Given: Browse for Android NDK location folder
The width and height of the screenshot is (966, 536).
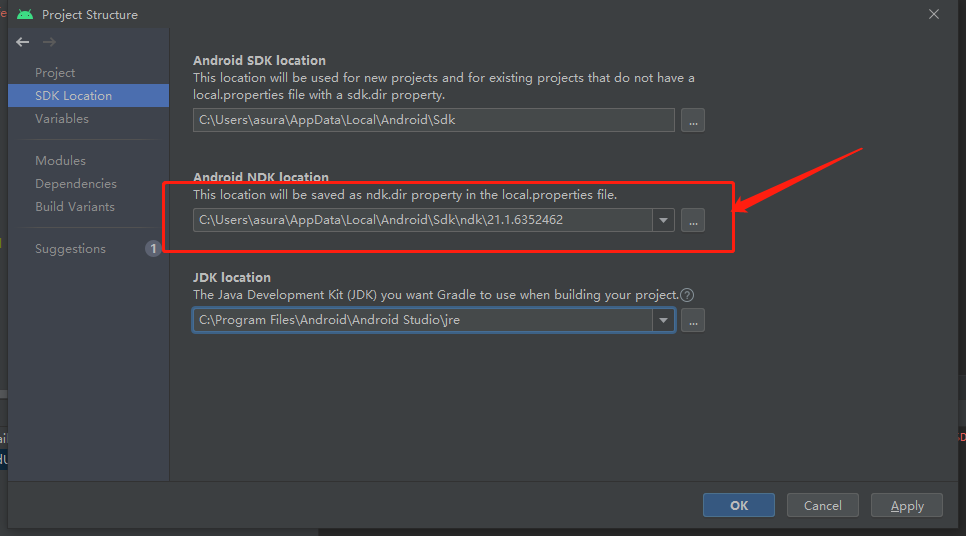Looking at the screenshot, I should pos(693,220).
